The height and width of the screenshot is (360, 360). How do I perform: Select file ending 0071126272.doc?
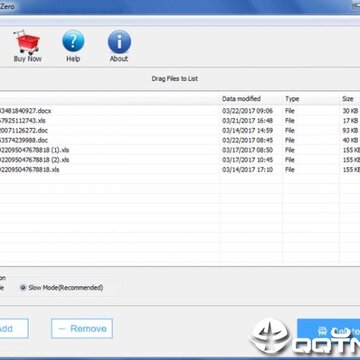[x=24, y=130]
